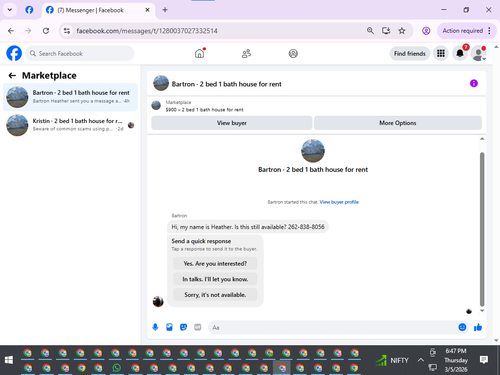Attach a file with the photo icon
The image size is (500, 375).
click(x=169, y=327)
